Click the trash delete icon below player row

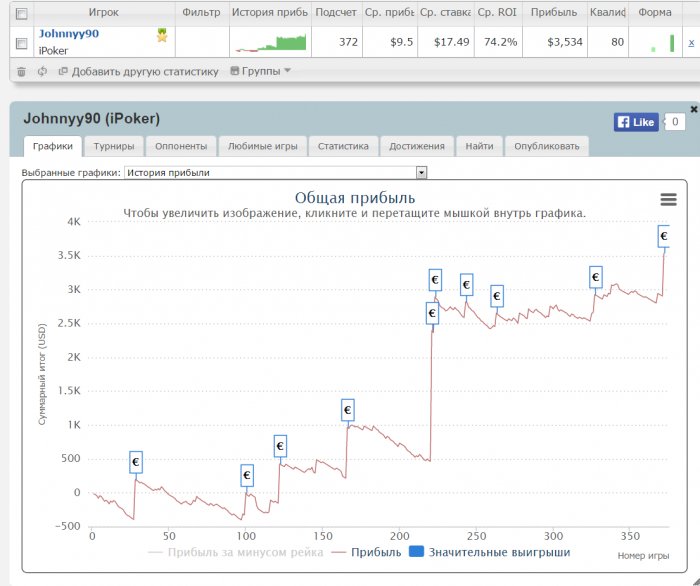click(21, 71)
